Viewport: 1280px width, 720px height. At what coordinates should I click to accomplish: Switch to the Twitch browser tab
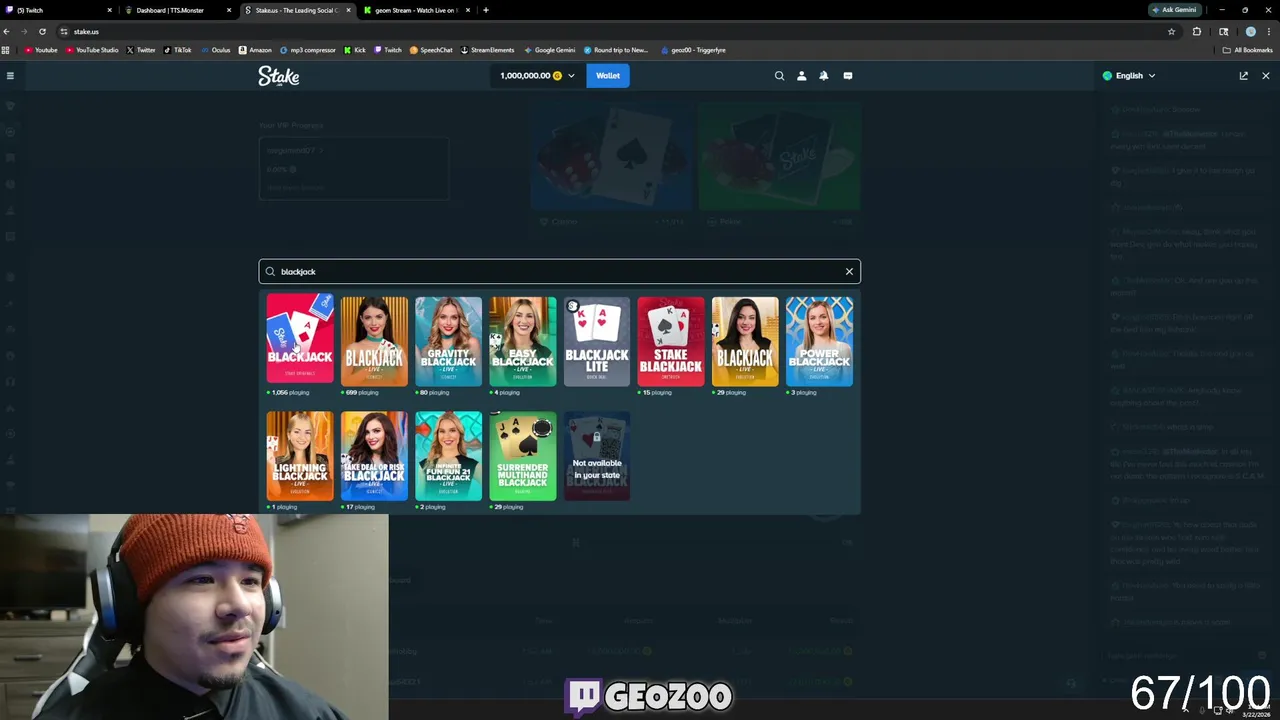pos(58,10)
